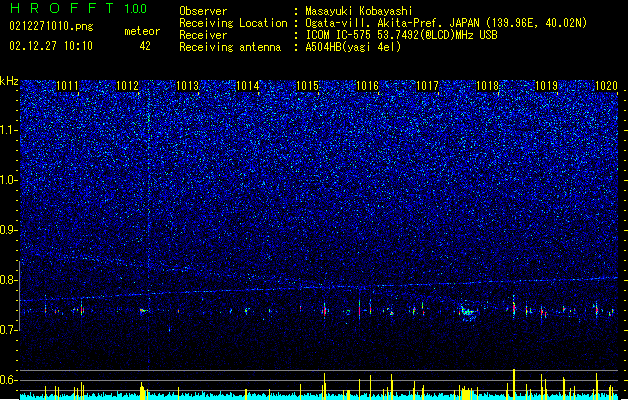Click the 0.9 kHz axis tick label

point(8,230)
